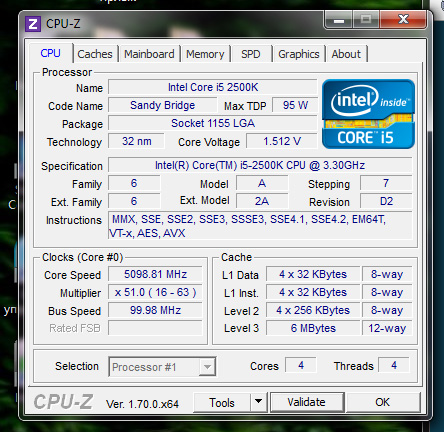Minimize the CPU-Z window

click(x=339, y=20)
